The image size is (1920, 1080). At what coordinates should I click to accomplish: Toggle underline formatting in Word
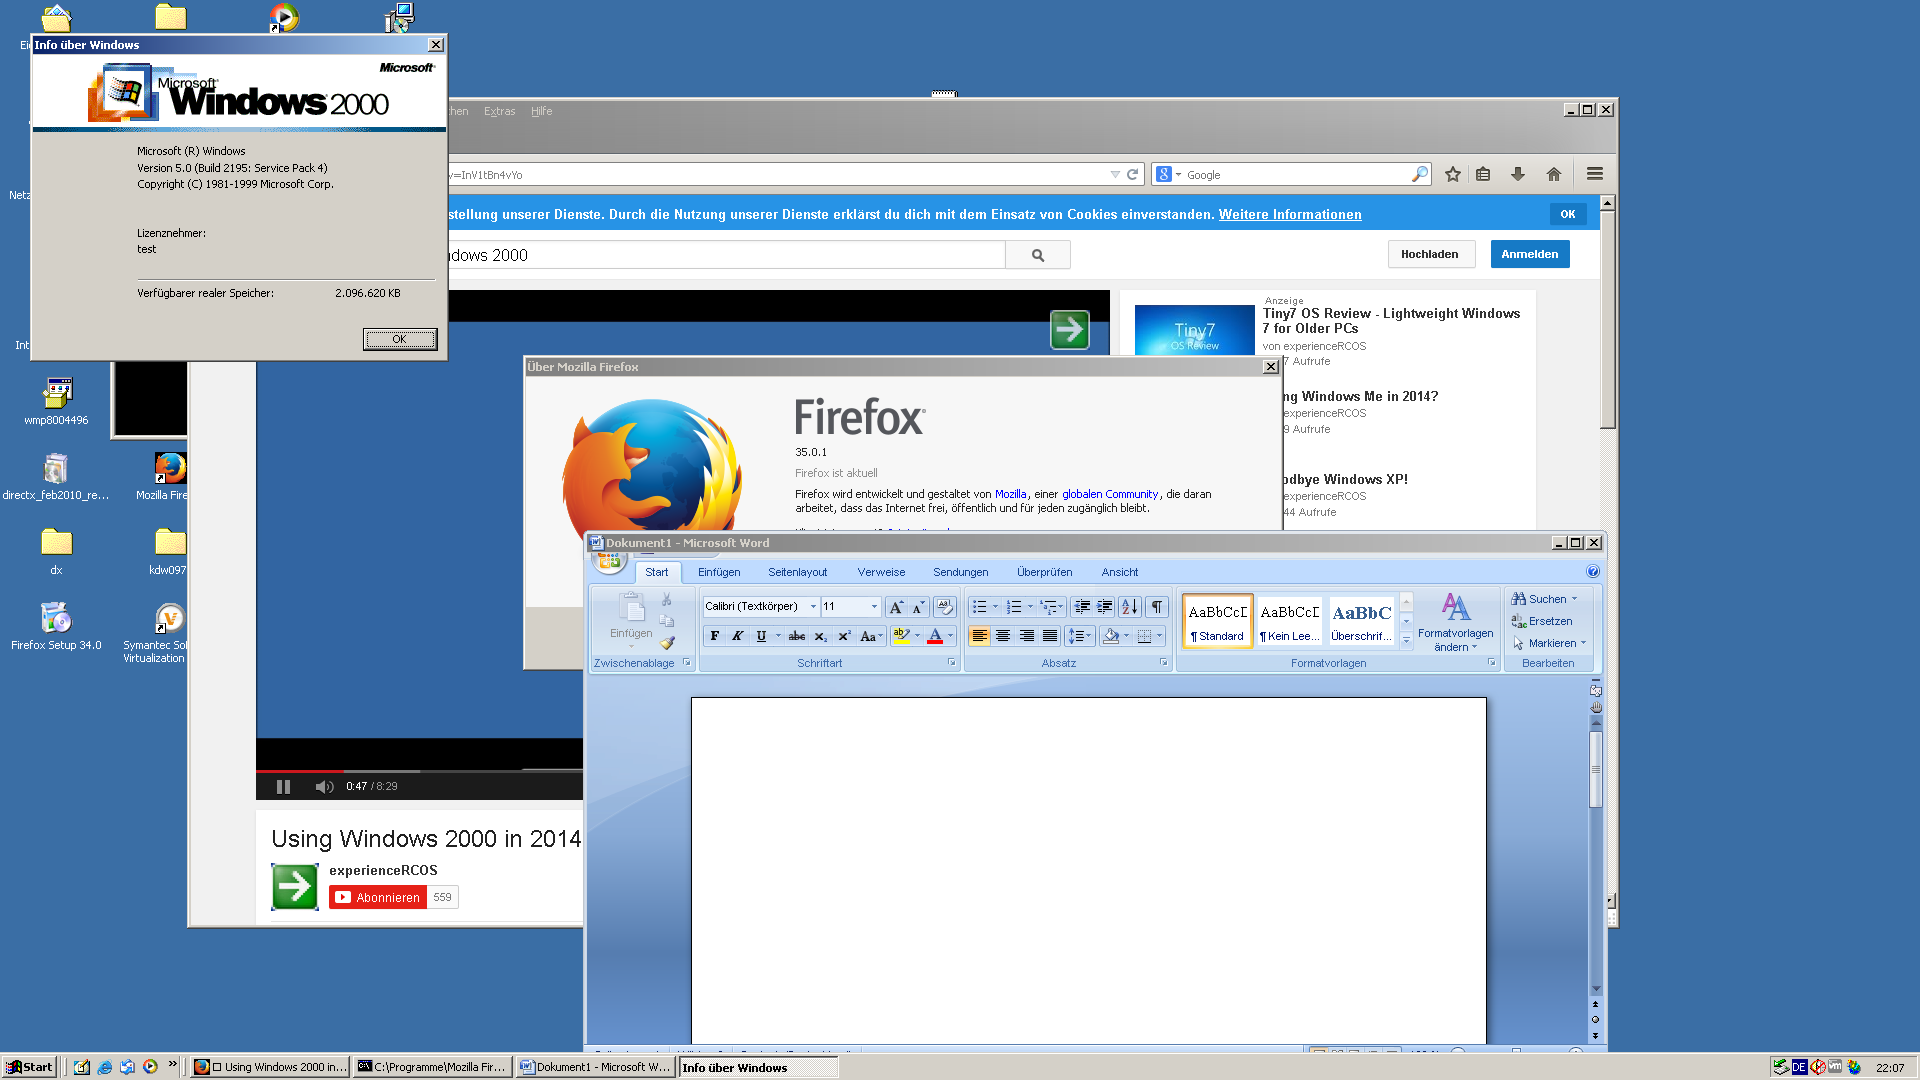pyautogui.click(x=761, y=636)
